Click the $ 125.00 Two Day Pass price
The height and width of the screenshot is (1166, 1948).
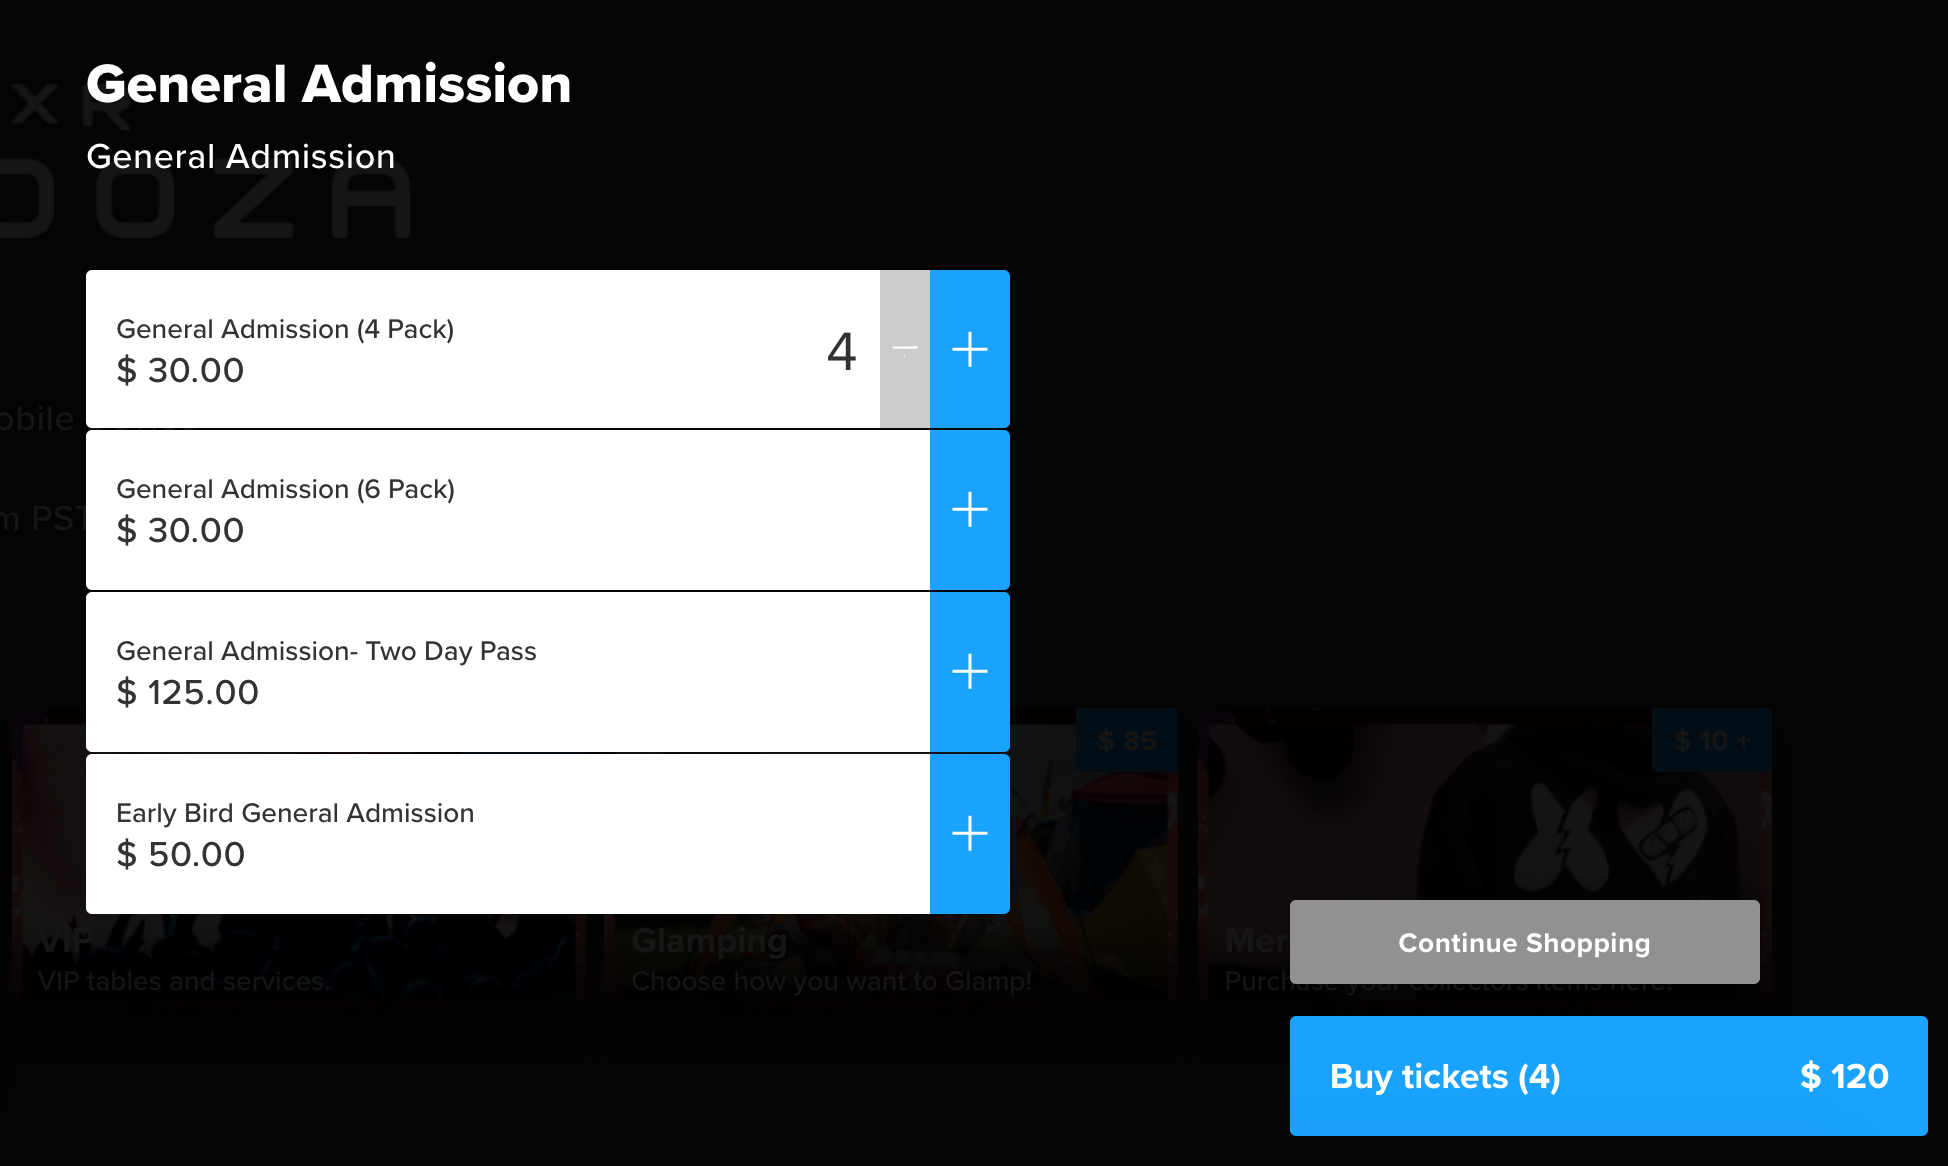[188, 692]
